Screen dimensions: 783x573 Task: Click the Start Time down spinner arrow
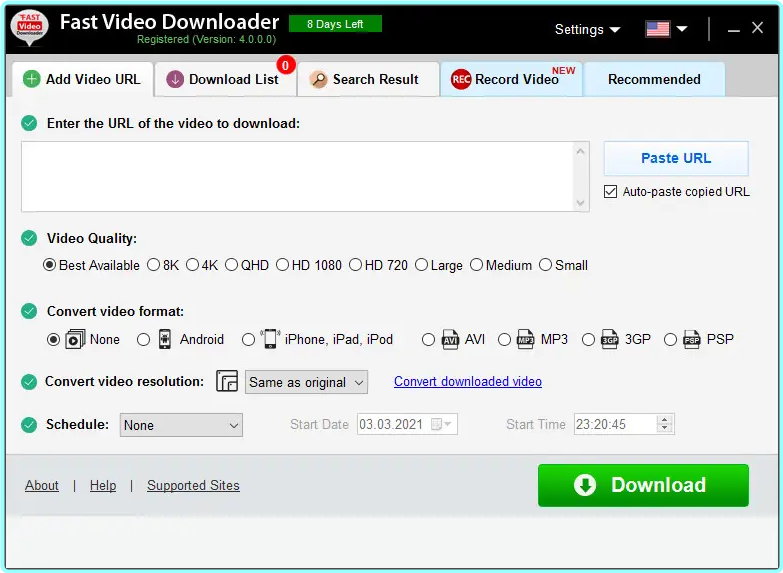click(664, 429)
